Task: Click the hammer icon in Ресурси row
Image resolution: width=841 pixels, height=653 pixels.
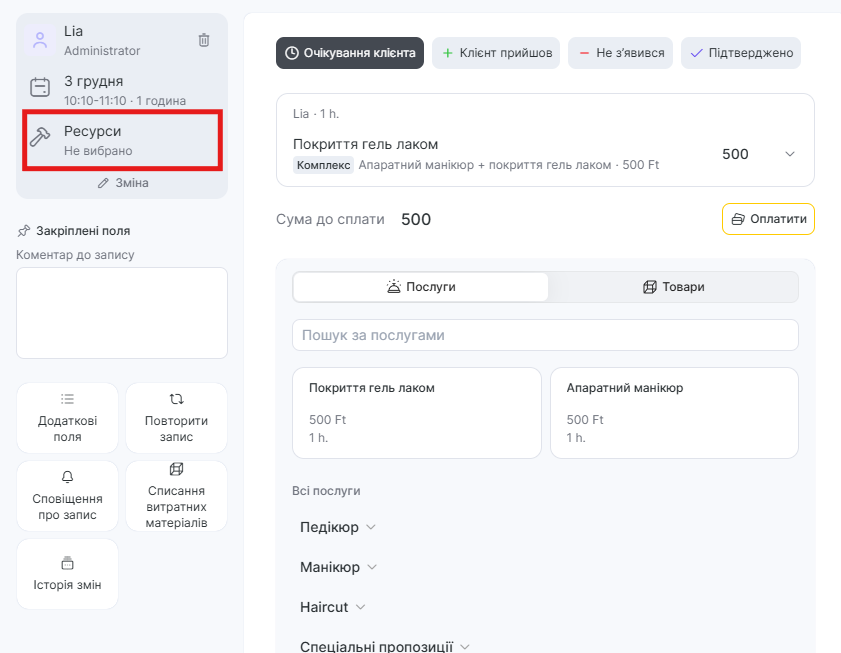Action: click(x=40, y=138)
